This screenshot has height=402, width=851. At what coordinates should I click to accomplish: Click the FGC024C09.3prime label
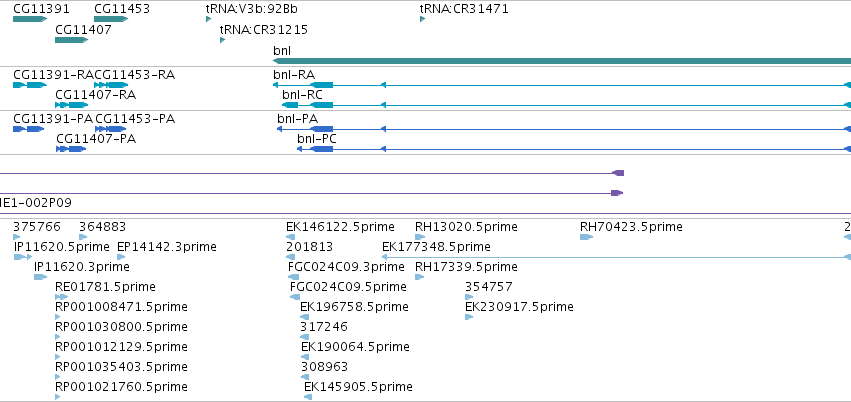[x=346, y=267]
